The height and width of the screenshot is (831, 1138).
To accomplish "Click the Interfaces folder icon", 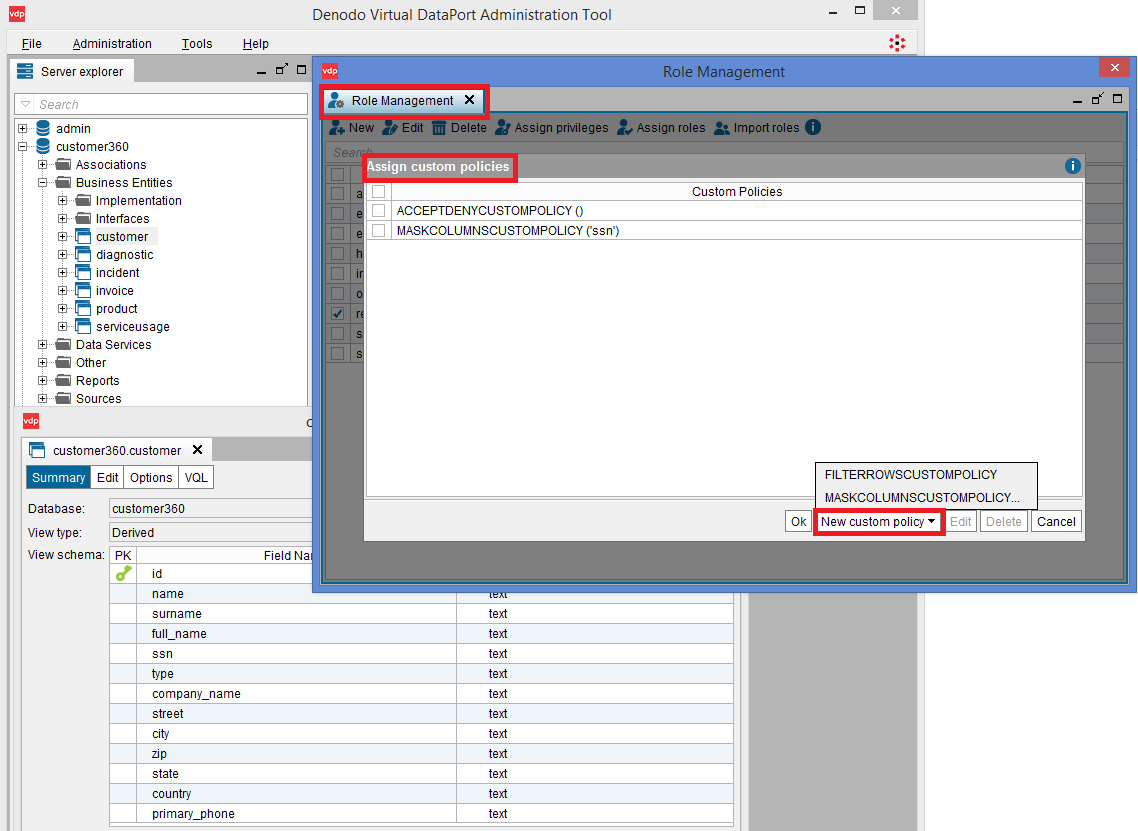I will (83, 218).
